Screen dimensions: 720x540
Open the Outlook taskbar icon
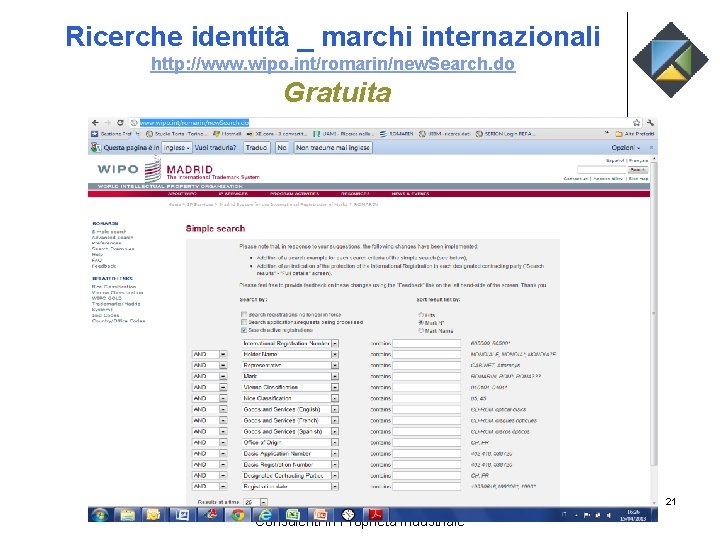tap(153, 515)
